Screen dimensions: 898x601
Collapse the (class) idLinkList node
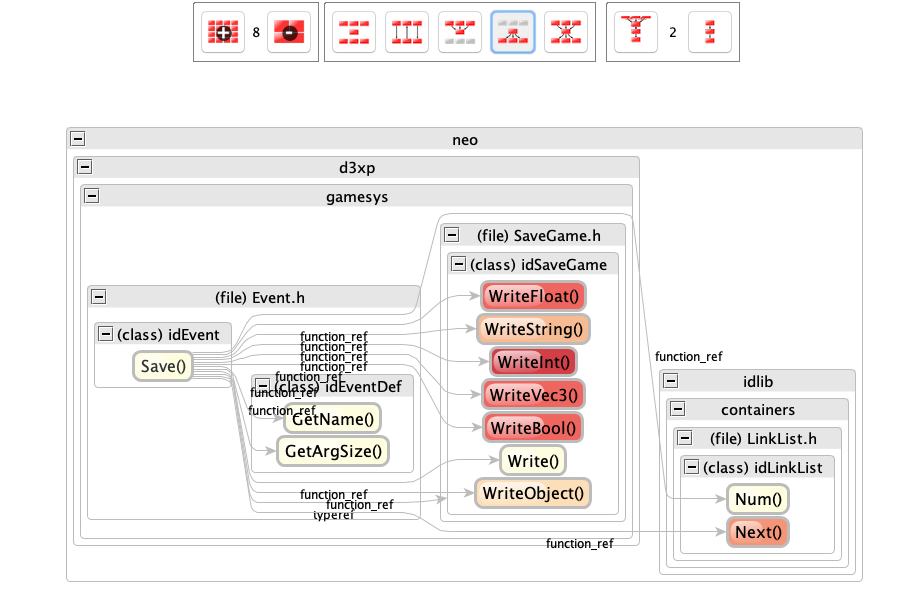click(x=692, y=467)
